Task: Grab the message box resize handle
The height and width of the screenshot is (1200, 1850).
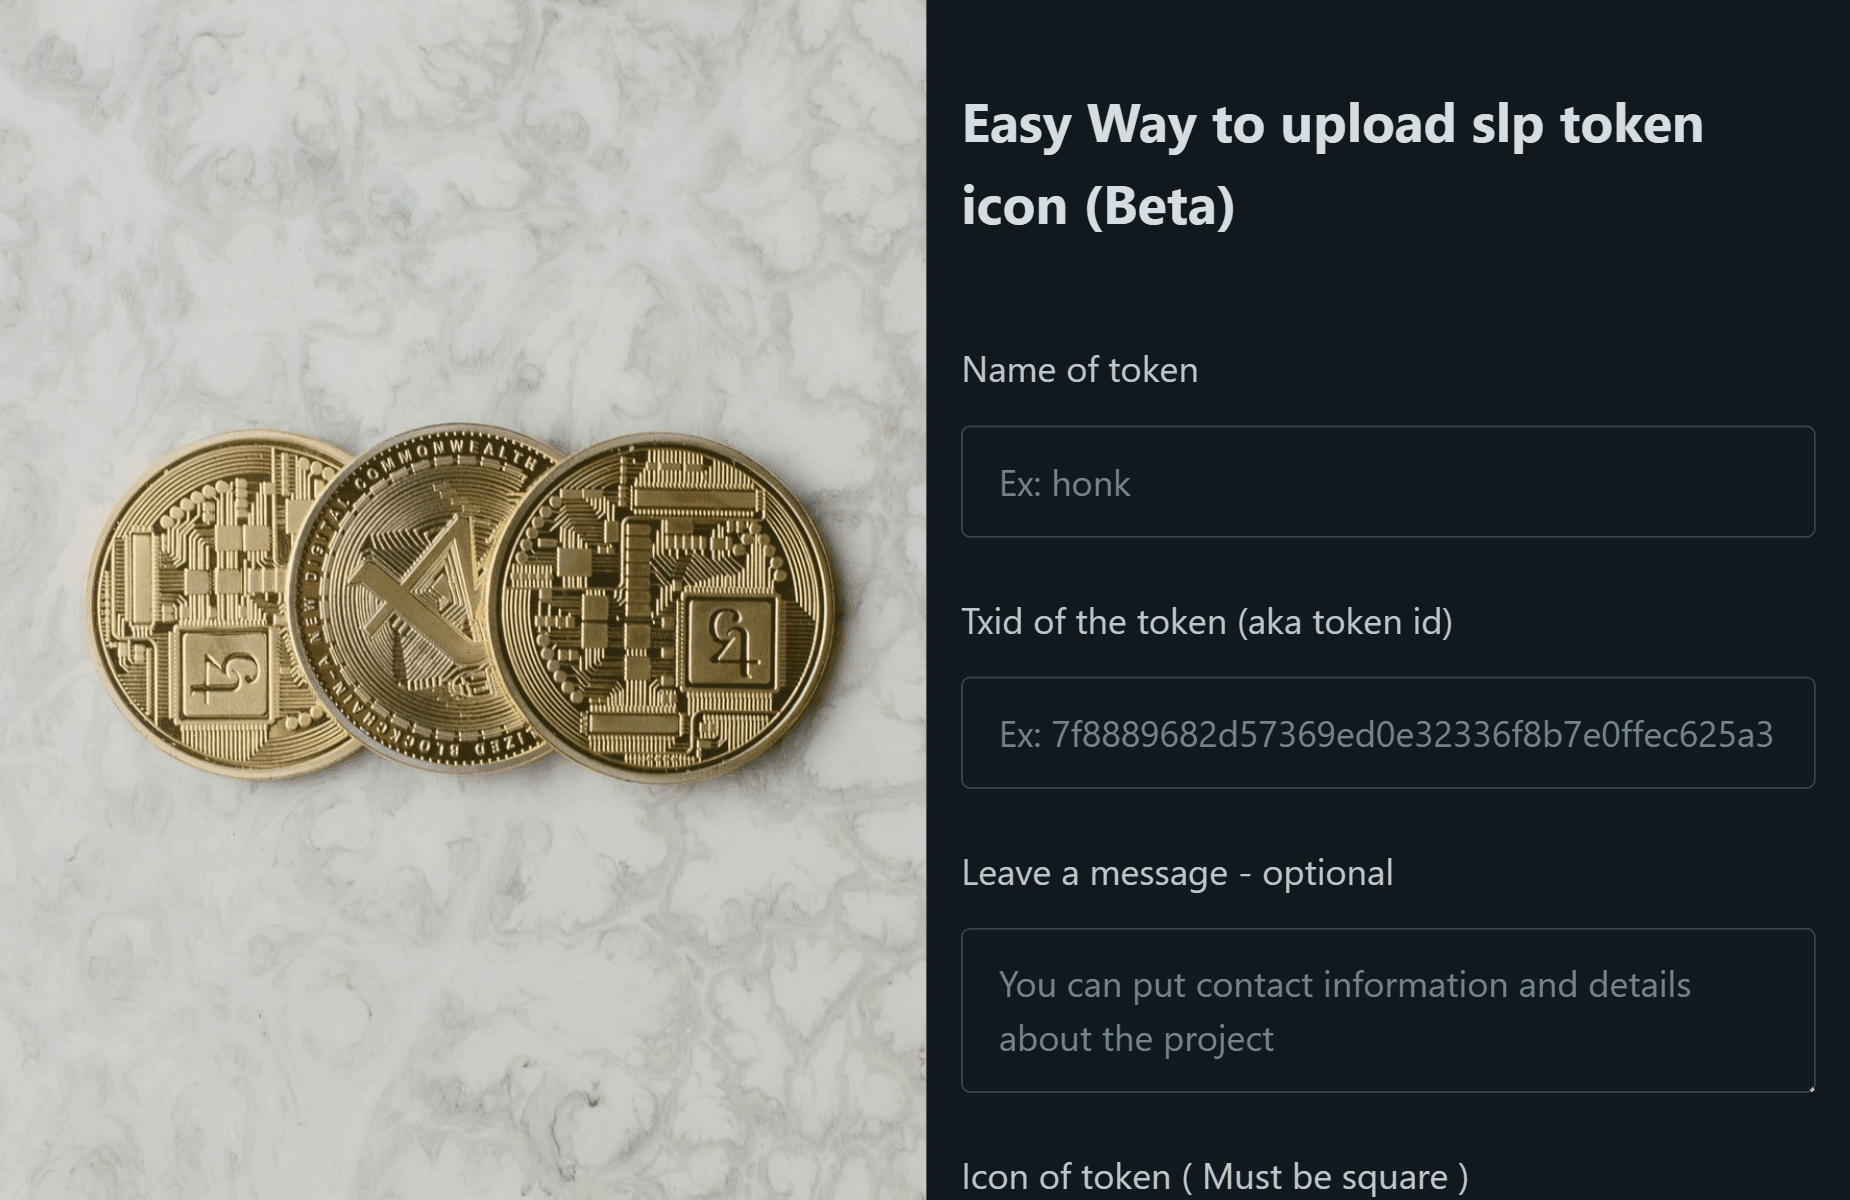Action: tap(1810, 1087)
